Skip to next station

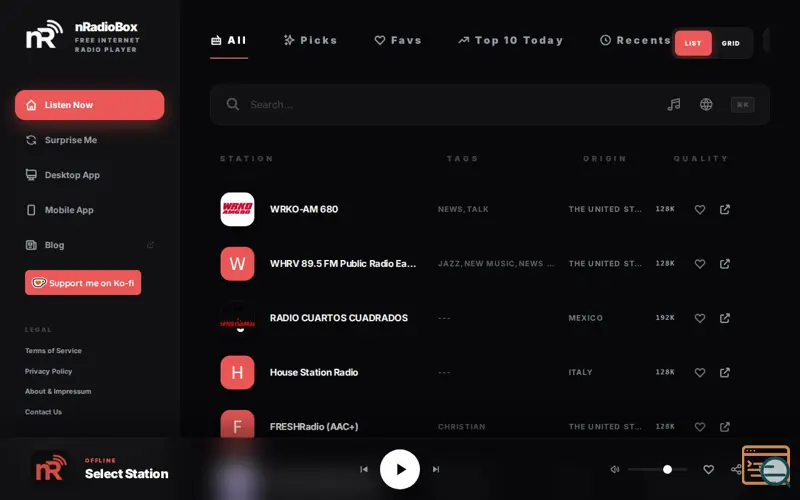pos(436,469)
